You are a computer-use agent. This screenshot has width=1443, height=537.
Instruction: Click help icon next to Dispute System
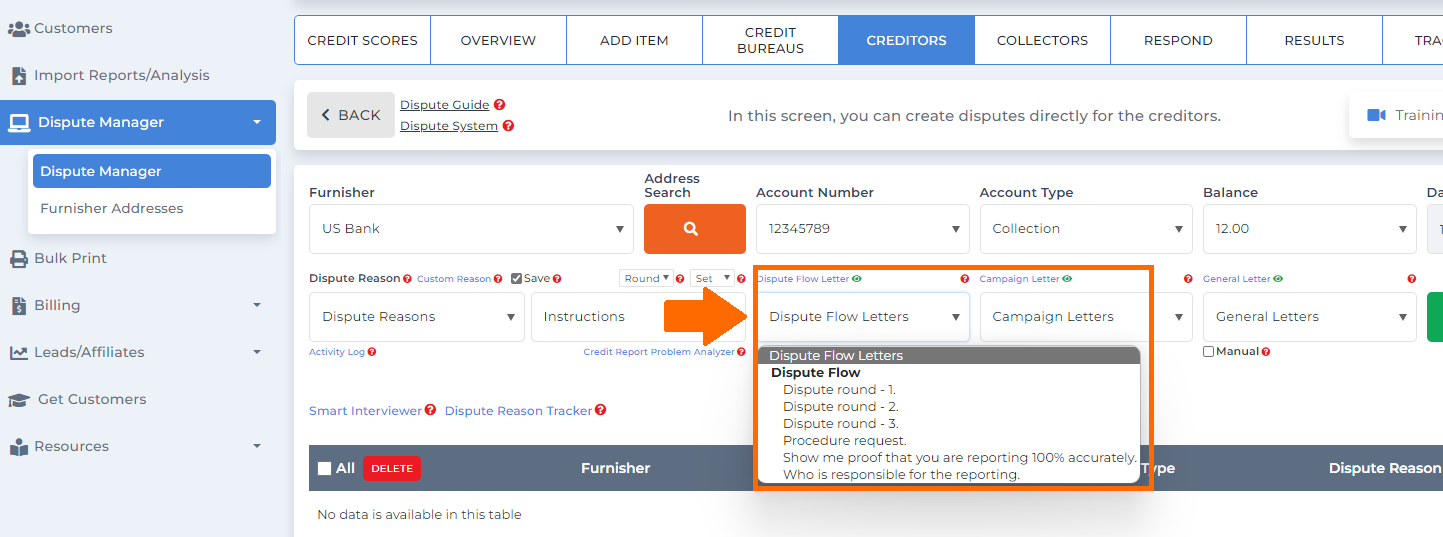[508, 126]
